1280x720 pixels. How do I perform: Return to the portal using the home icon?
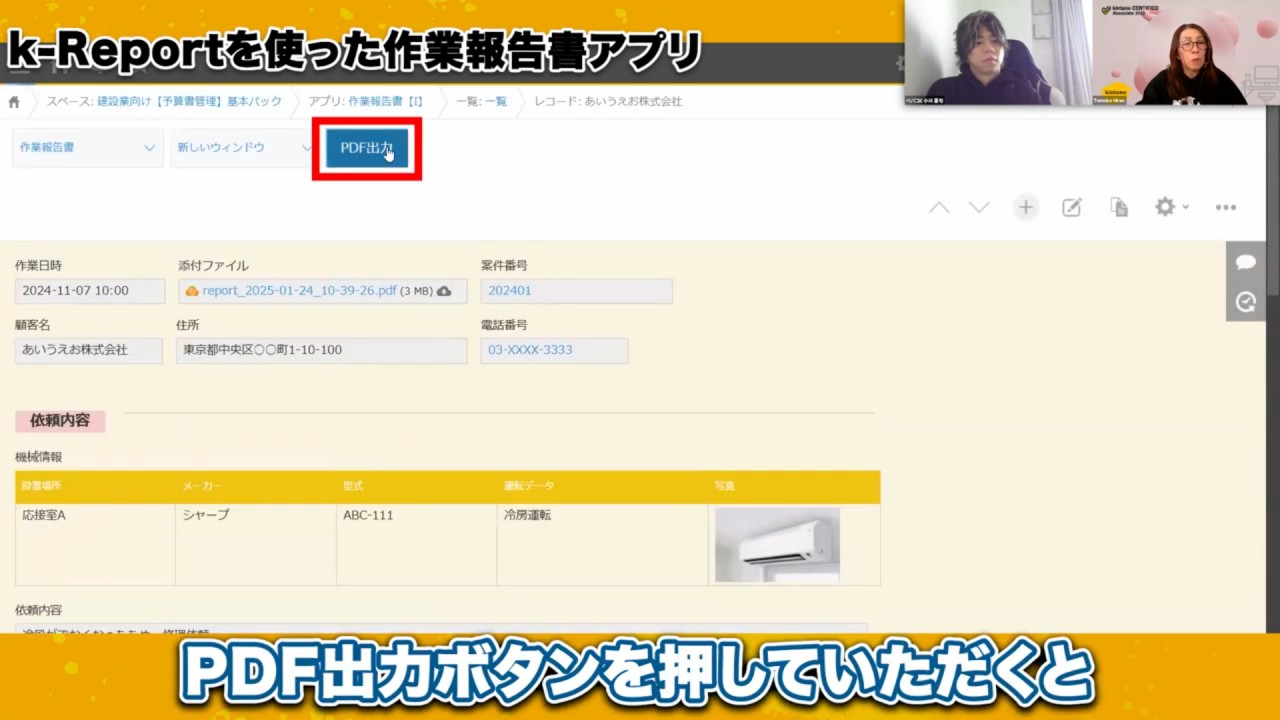pos(14,101)
